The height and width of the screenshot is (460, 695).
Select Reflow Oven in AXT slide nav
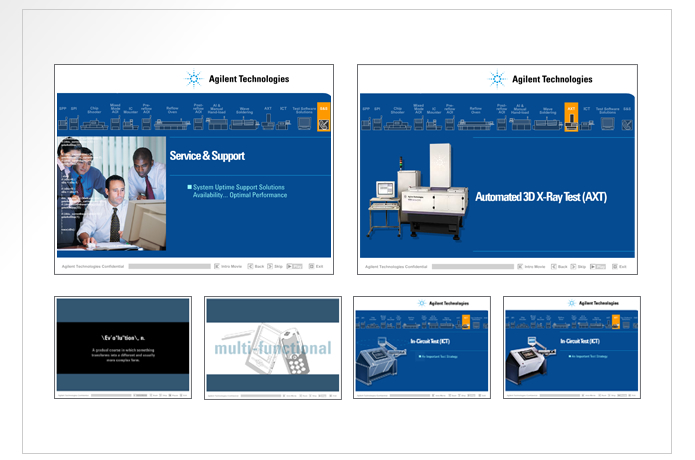[x=476, y=119]
